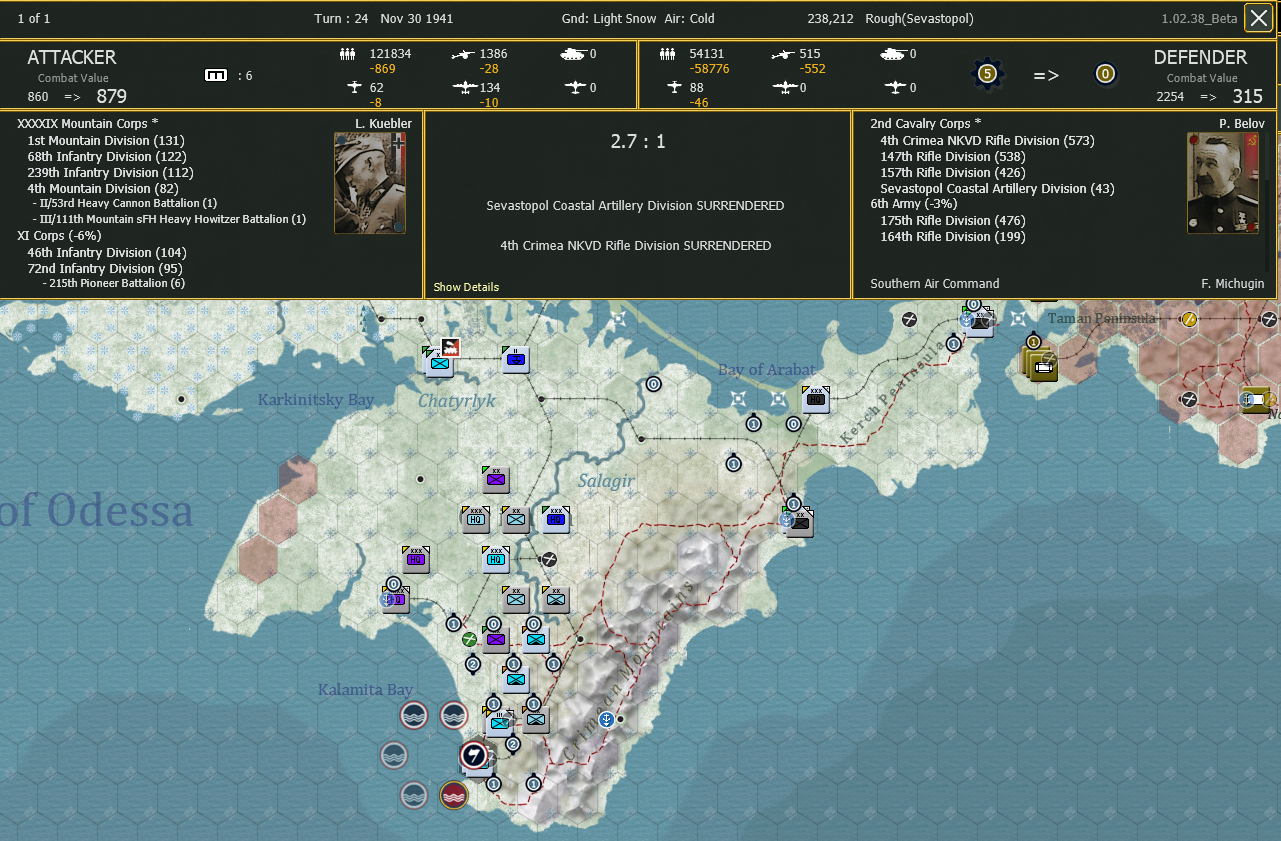This screenshot has height=841, width=1281.
Task: Click the red water-wave icon off Sevastopol
Action: click(x=454, y=795)
